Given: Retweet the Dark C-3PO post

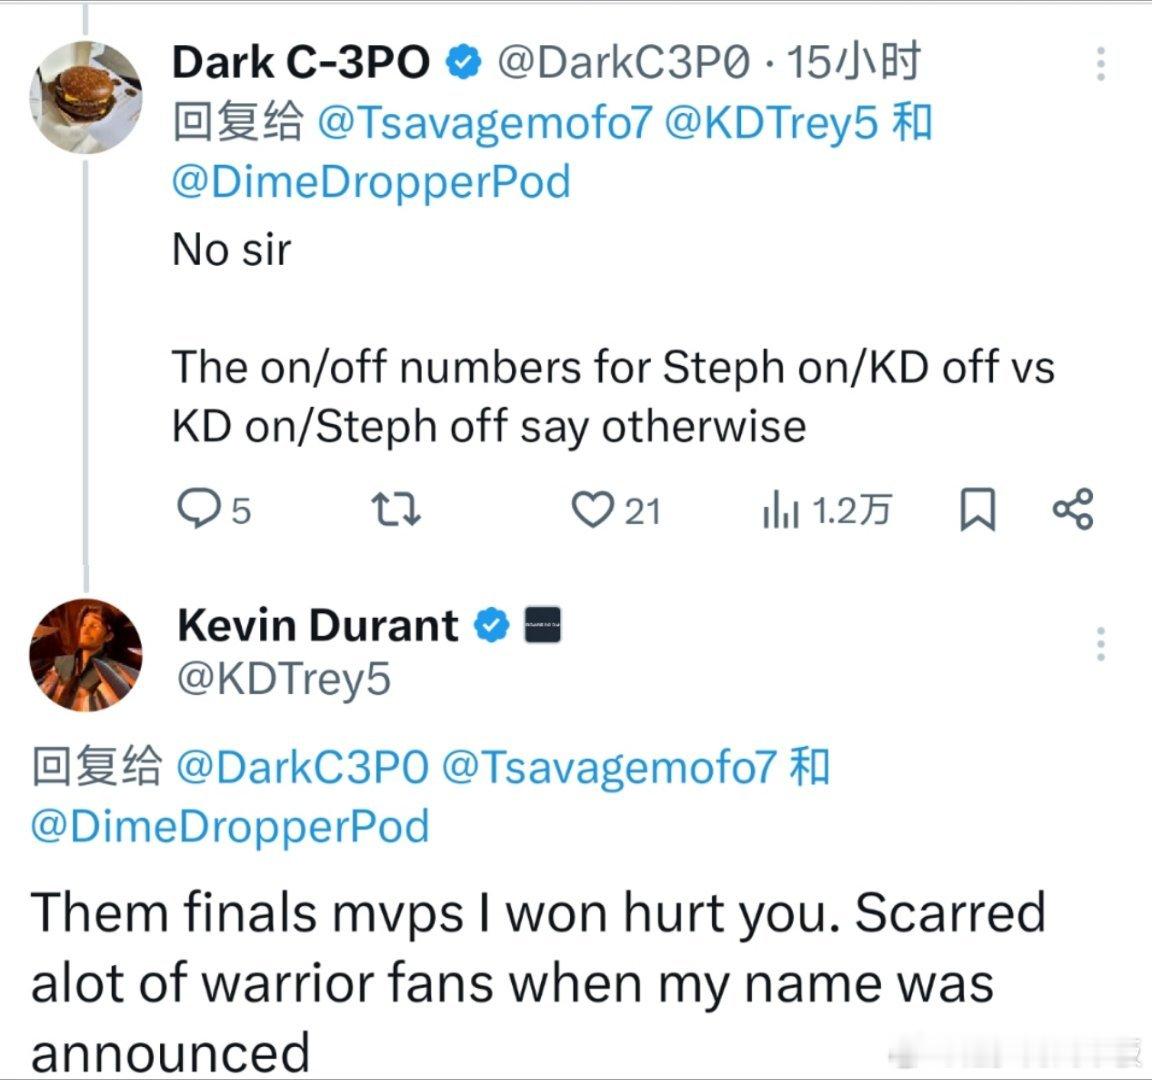Looking at the screenshot, I should point(396,509).
